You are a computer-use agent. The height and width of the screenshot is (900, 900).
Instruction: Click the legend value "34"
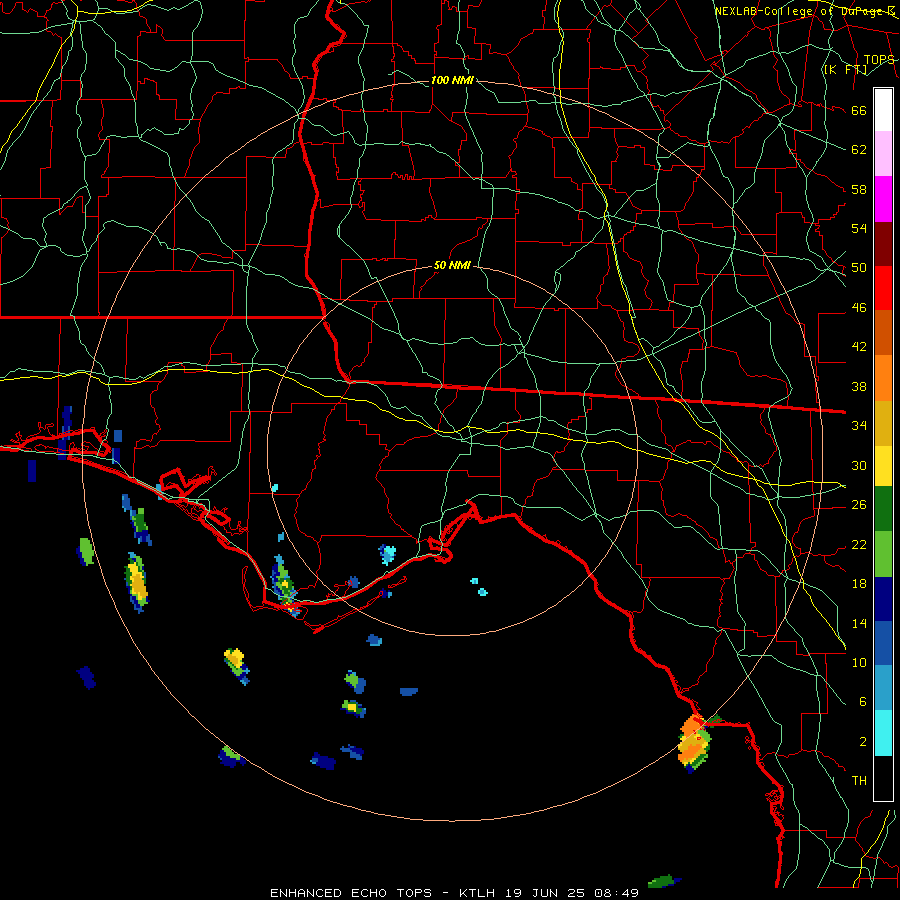(859, 425)
